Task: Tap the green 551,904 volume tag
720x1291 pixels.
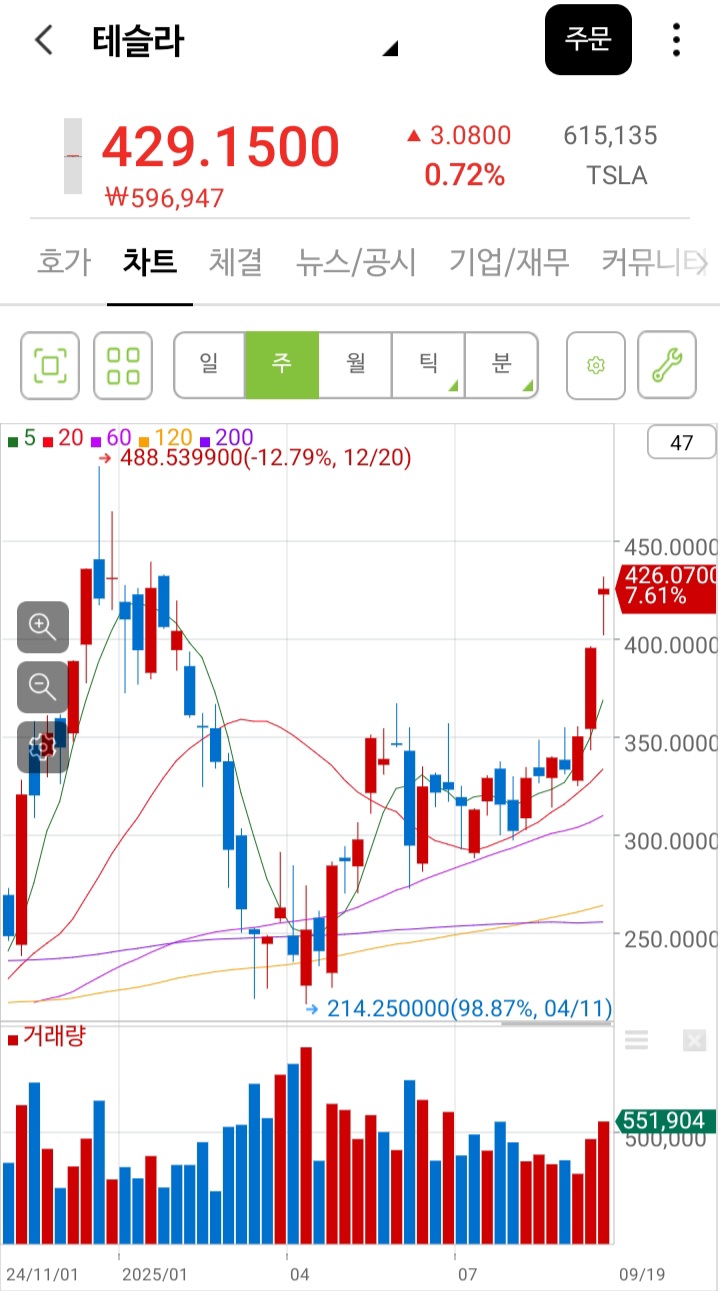Action: (667, 1121)
